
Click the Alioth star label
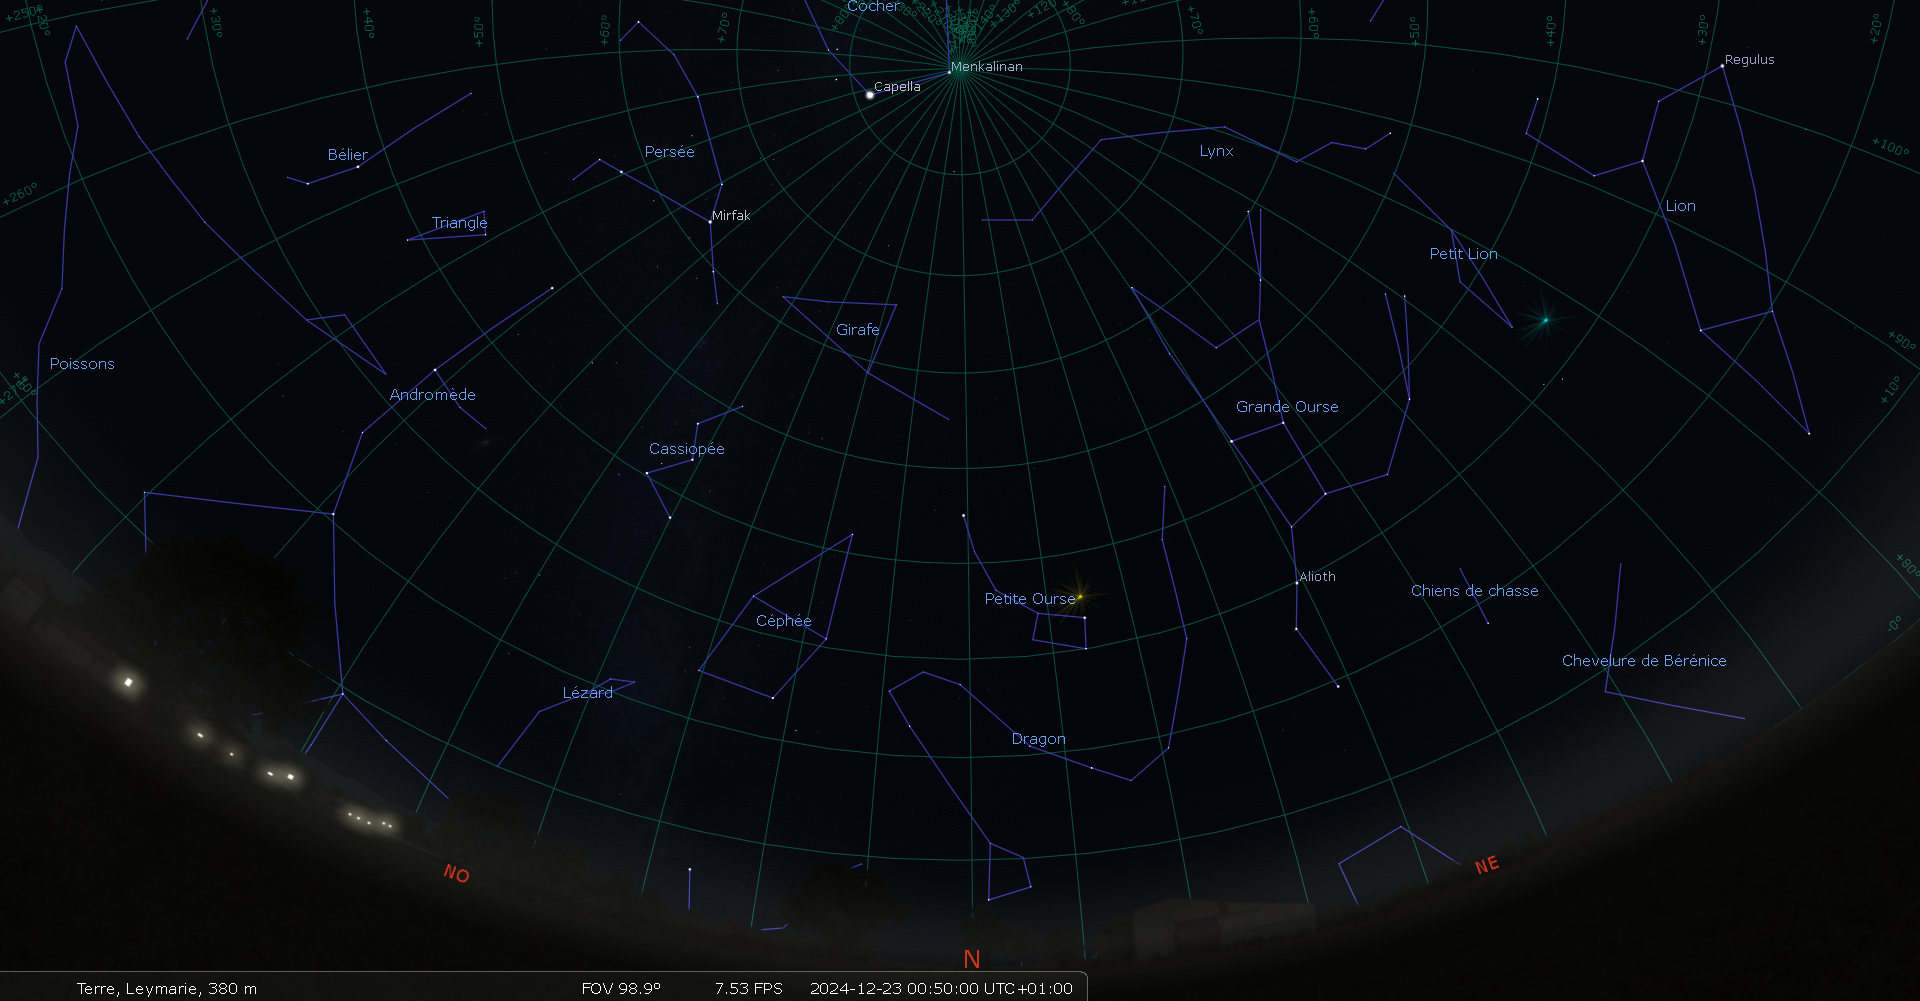click(1317, 577)
